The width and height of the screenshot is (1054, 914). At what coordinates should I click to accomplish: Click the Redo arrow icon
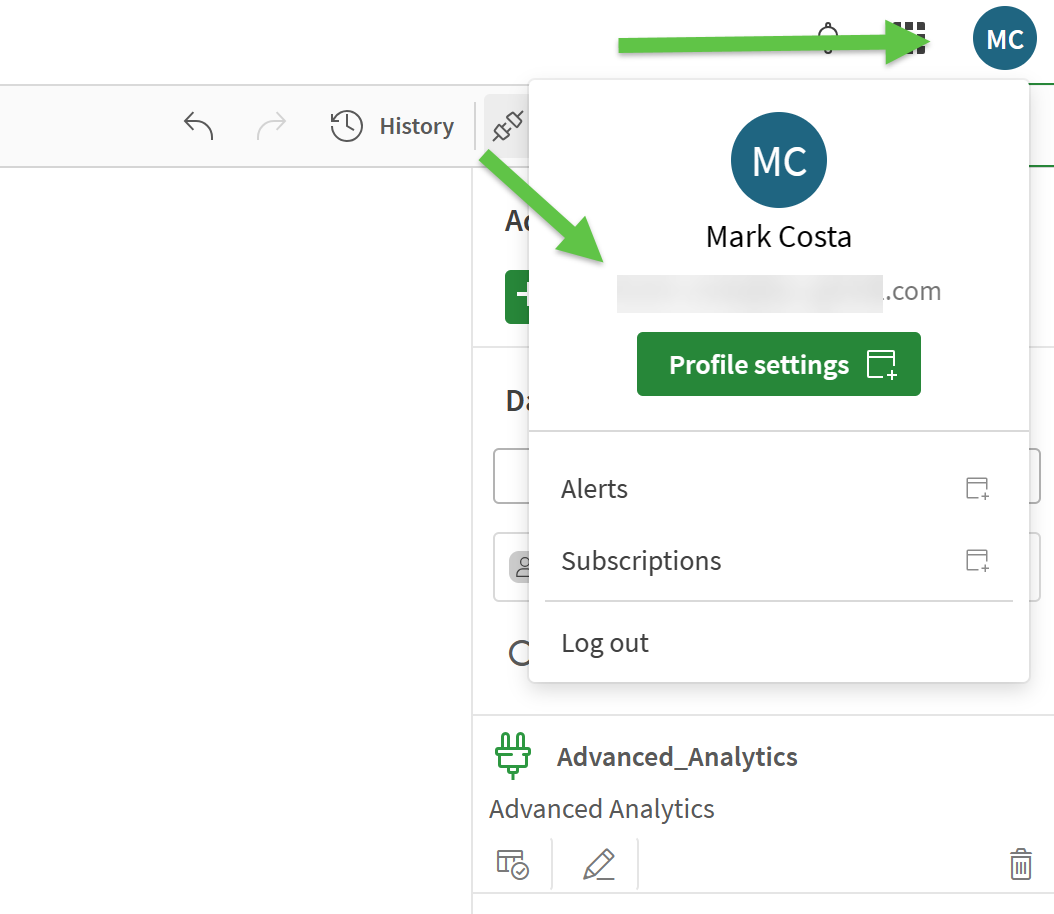[271, 126]
